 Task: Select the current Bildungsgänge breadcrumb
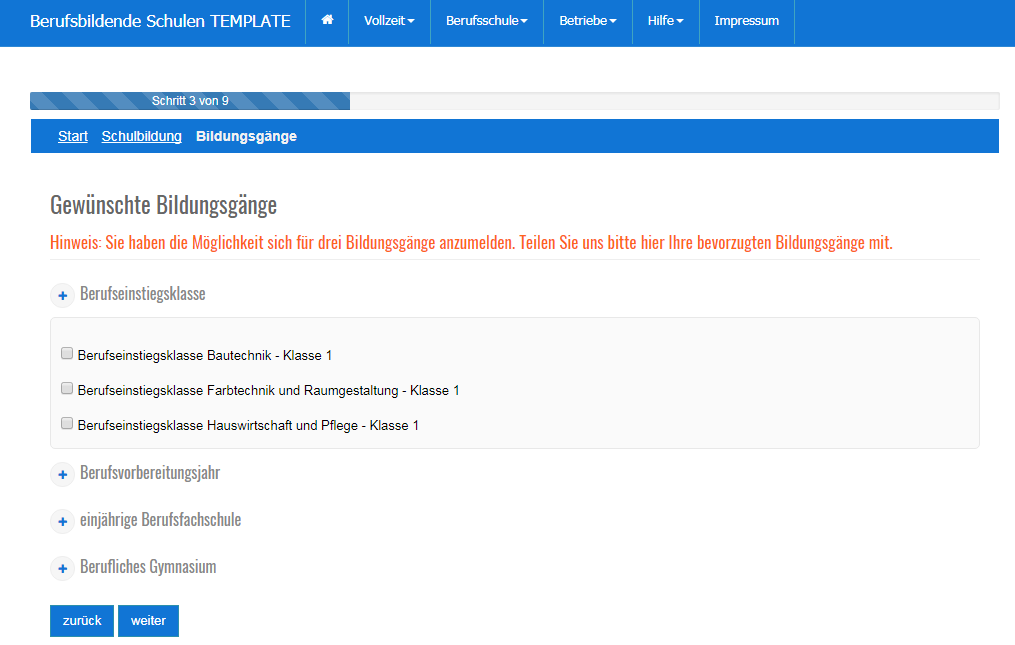click(x=246, y=136)
